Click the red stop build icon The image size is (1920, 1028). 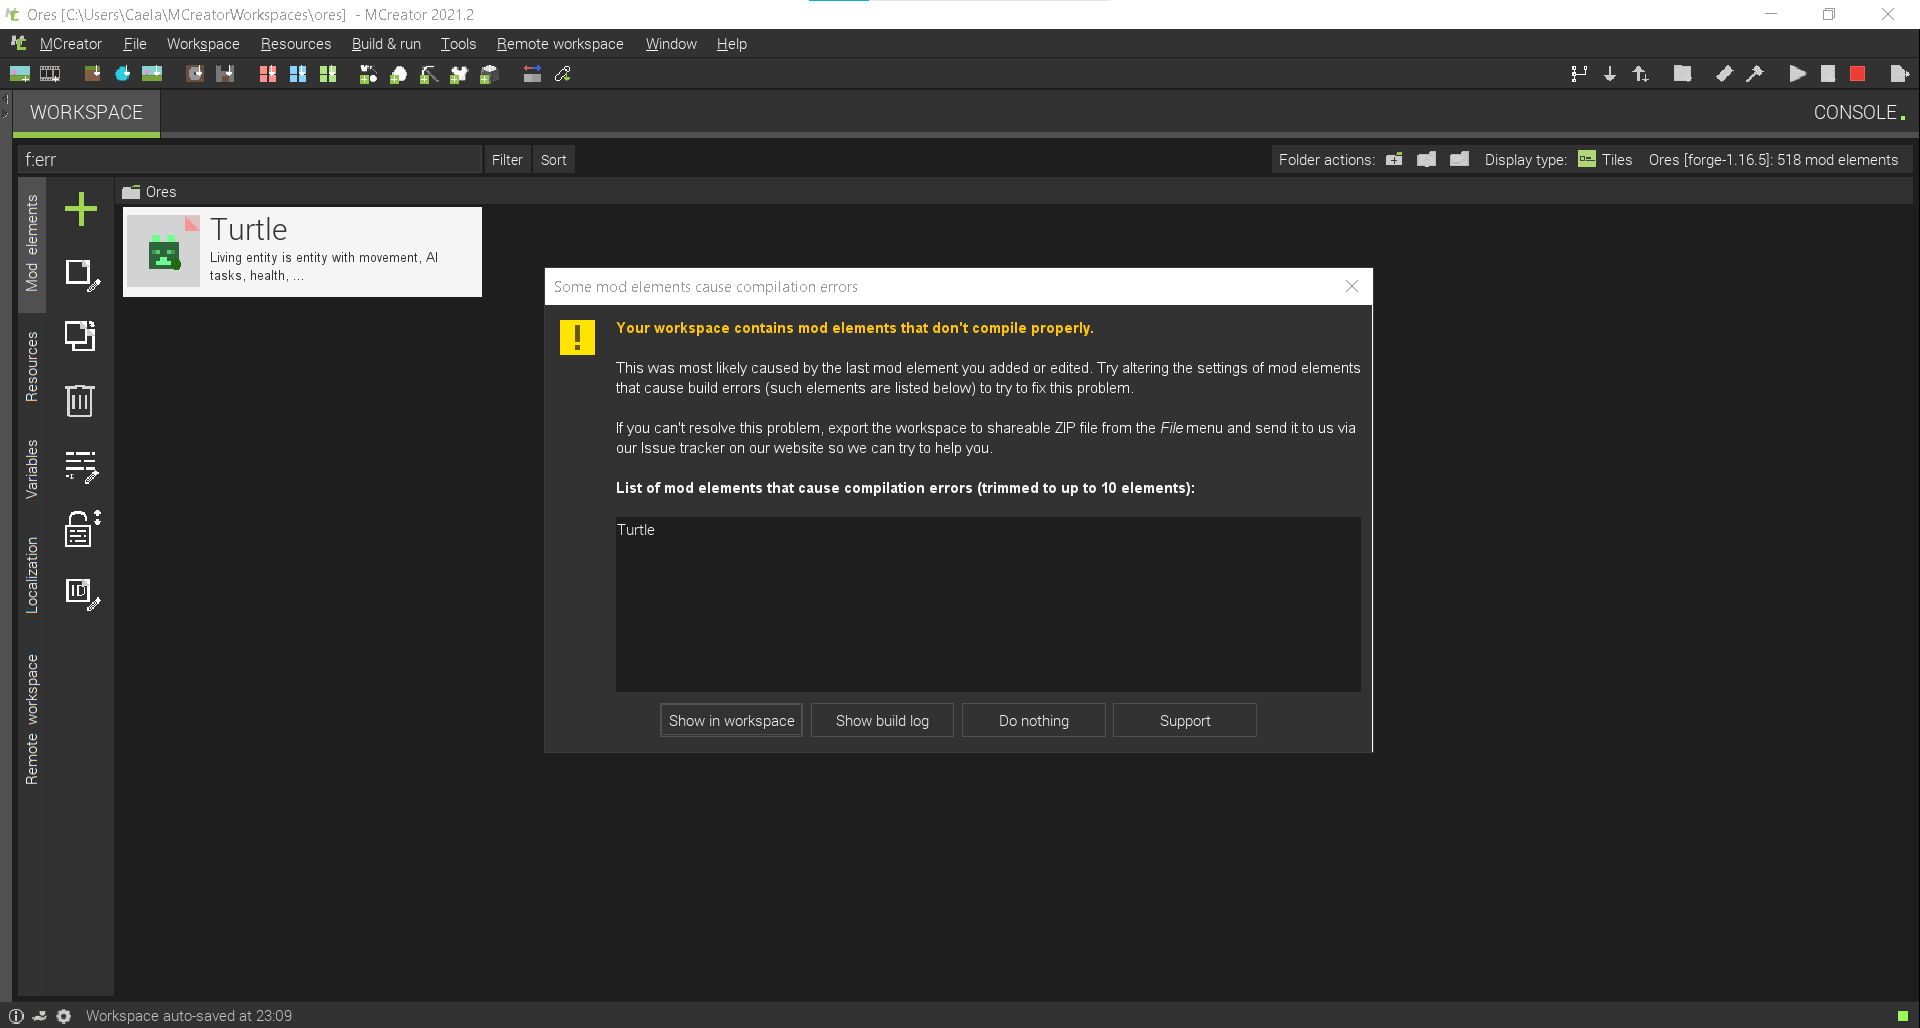pos(1857,74)
